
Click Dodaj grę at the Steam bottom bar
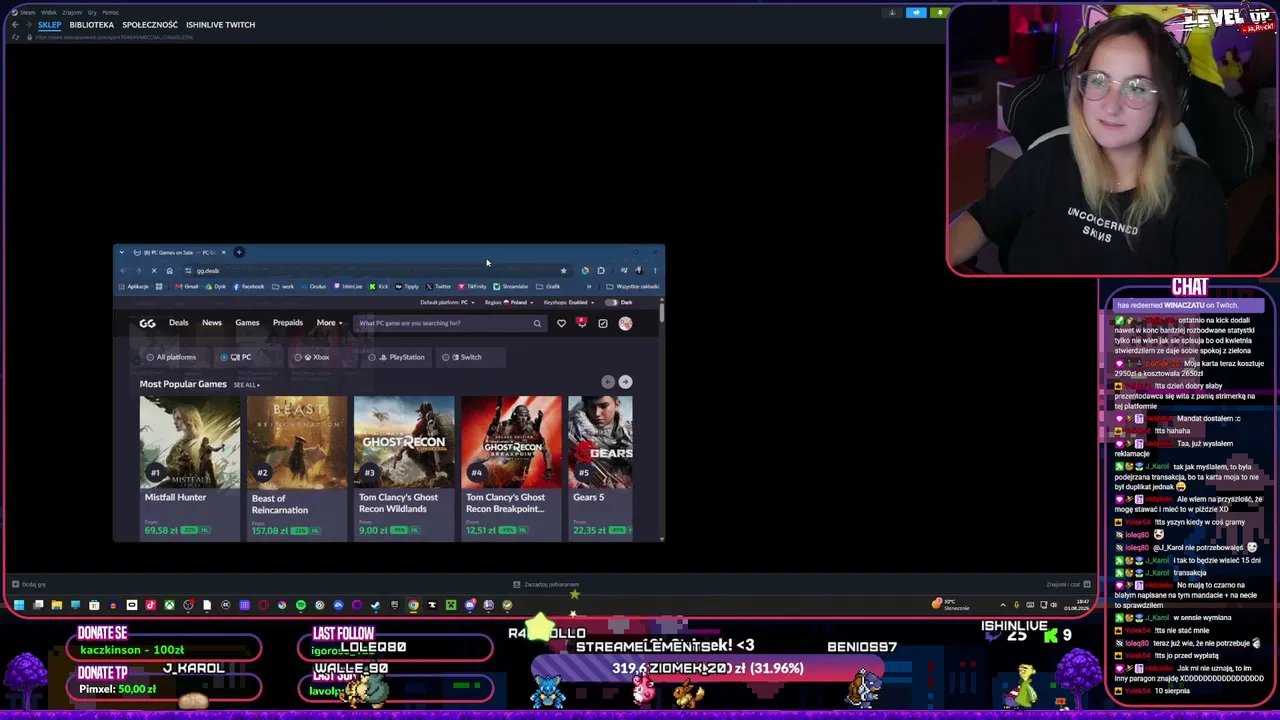pos(29,584)
